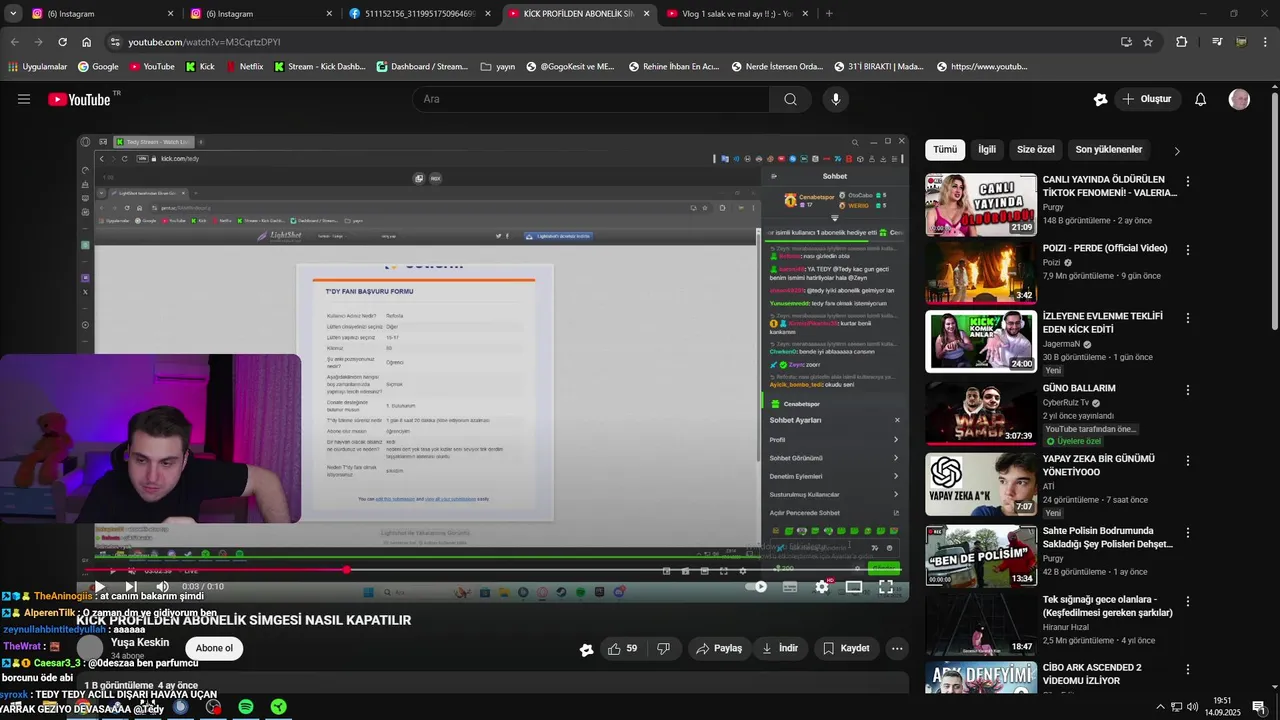
Task: Open Kick bookmark in bookmarks bar
Action: 200,67
